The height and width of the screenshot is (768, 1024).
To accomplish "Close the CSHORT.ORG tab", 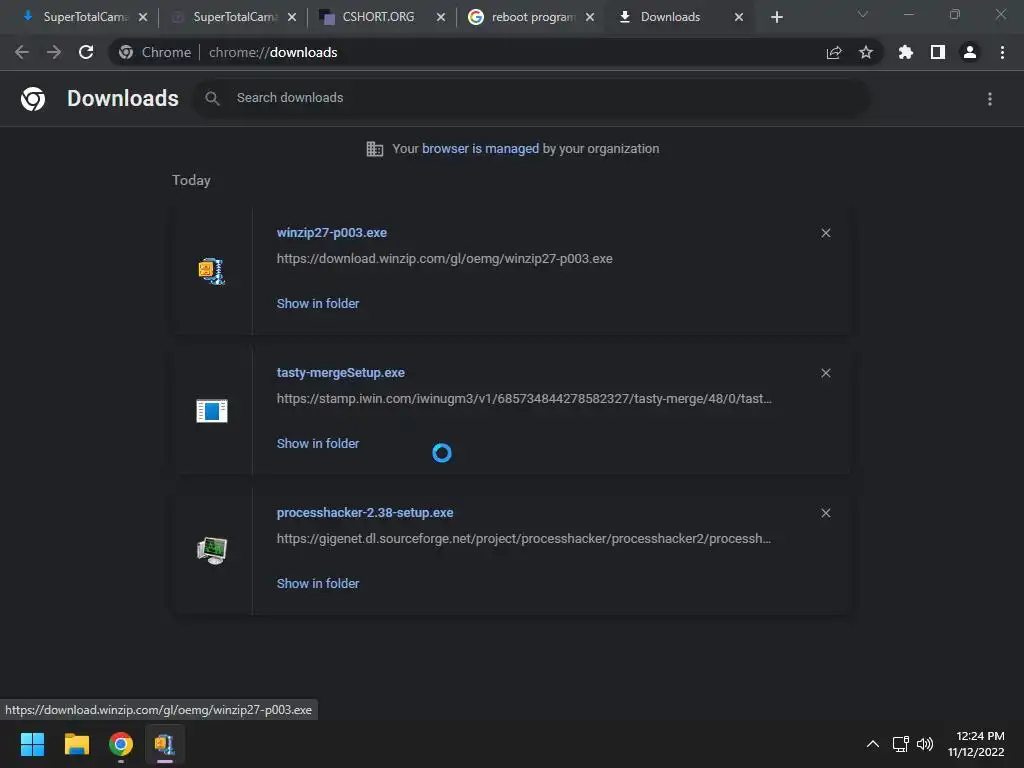I will (x=441, y=17).
